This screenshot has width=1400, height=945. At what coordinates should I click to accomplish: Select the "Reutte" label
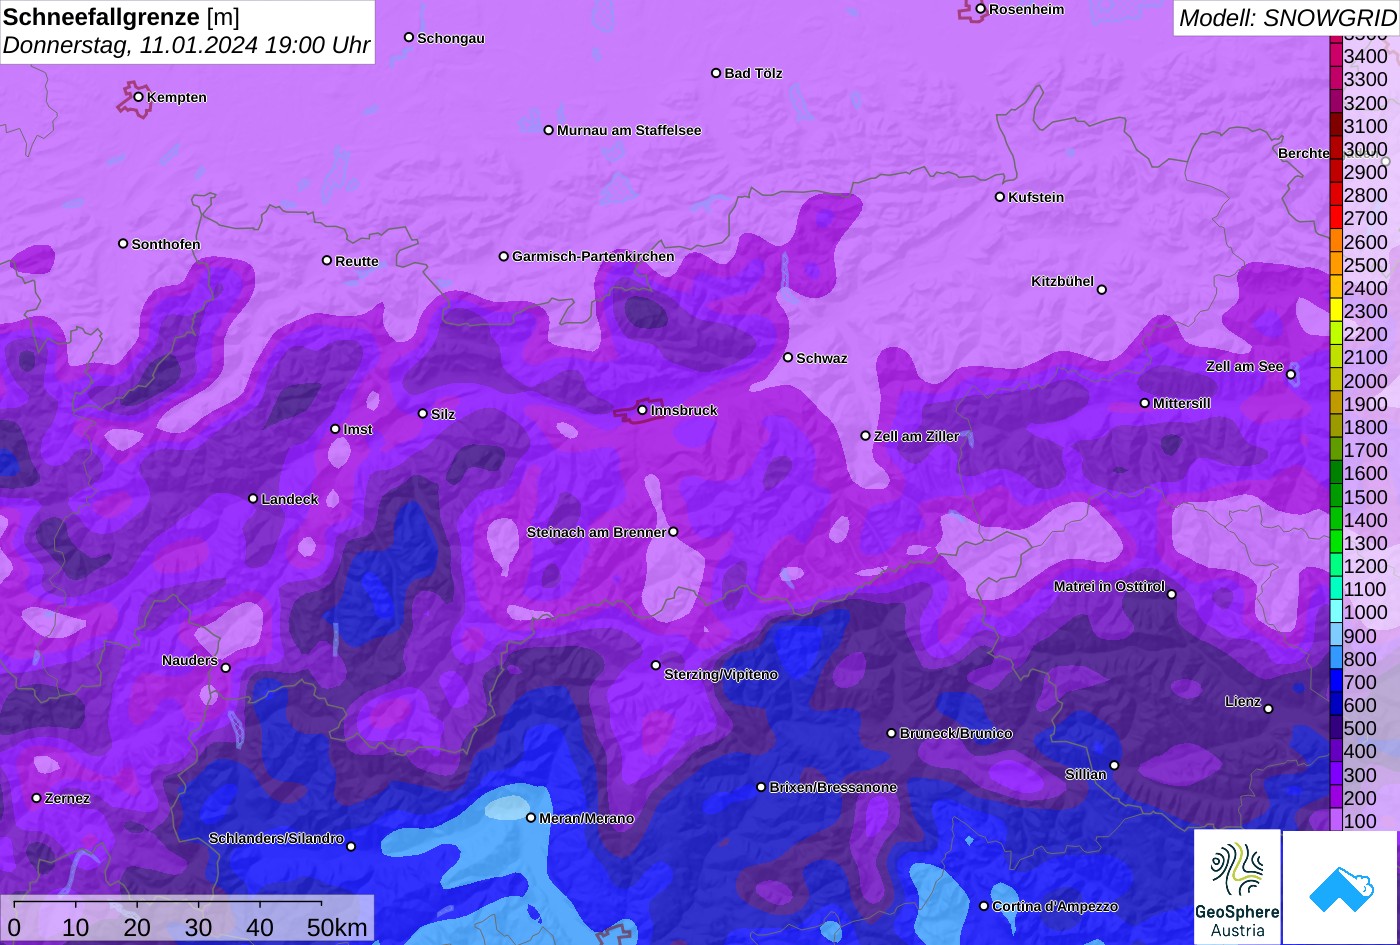pos(357,261)
